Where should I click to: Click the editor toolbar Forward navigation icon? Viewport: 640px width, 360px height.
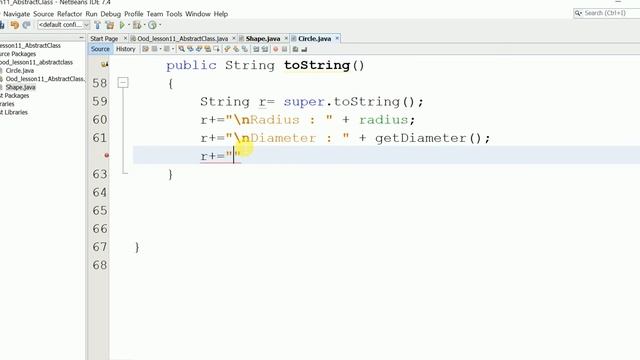click(x=167, y=49)
